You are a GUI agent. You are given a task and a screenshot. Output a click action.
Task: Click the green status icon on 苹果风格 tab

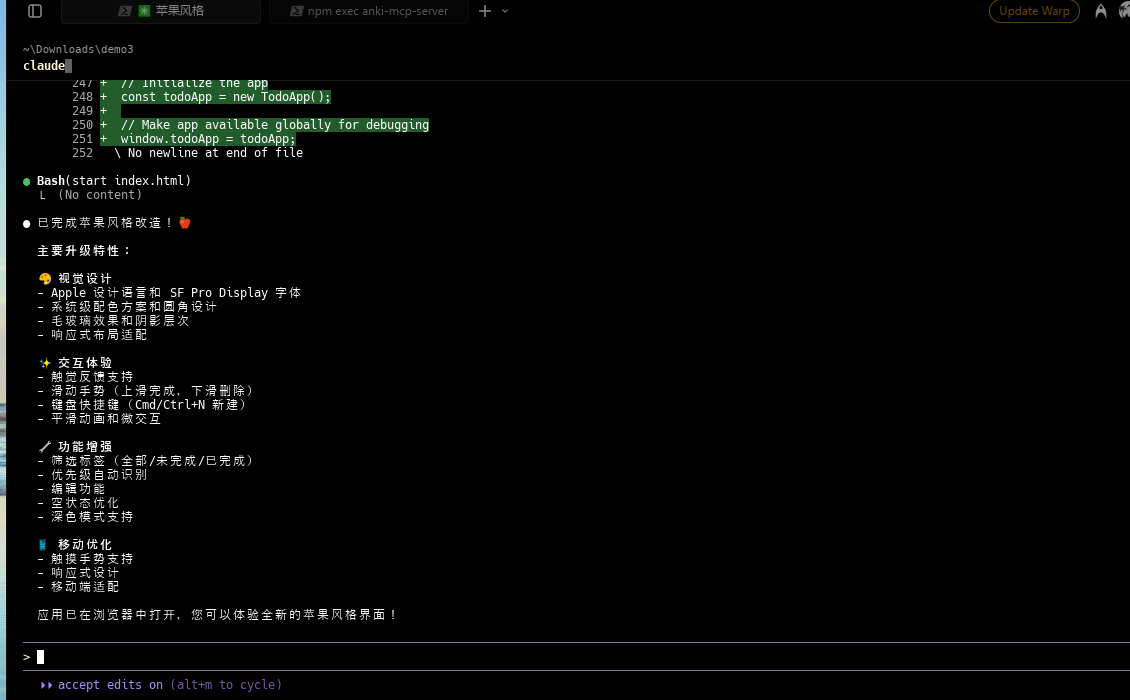(x=144, y=11)
